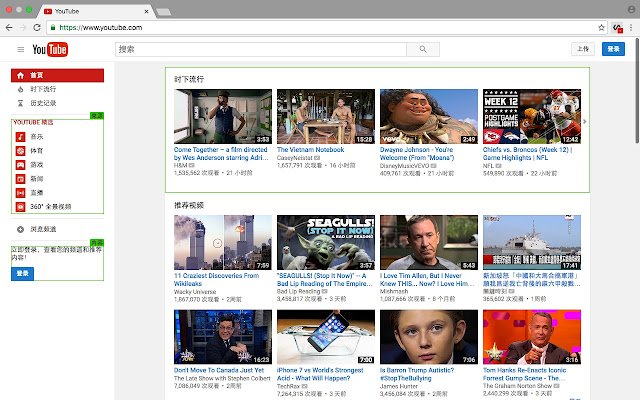Open a new browser tab
Image resolution: width=640 pixels, height=400 pixels.
164,12
